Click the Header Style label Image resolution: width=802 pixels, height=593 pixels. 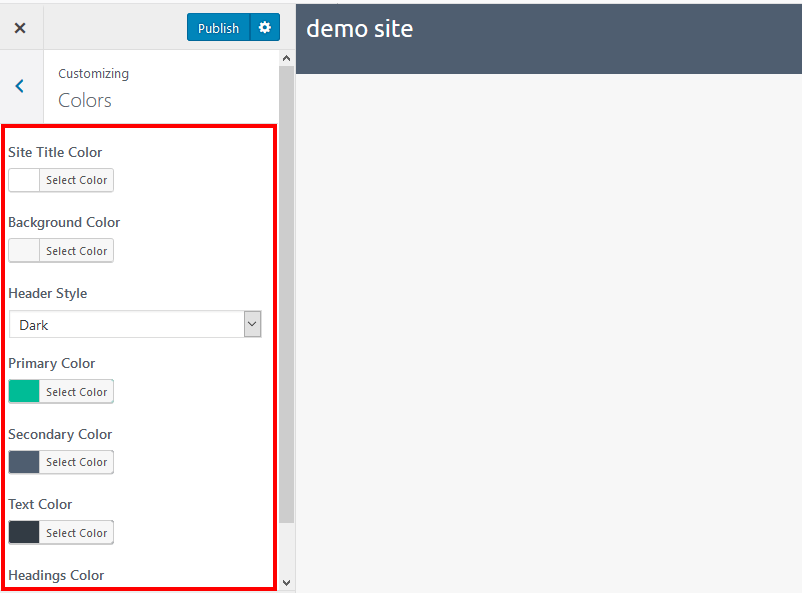(48, 293)
